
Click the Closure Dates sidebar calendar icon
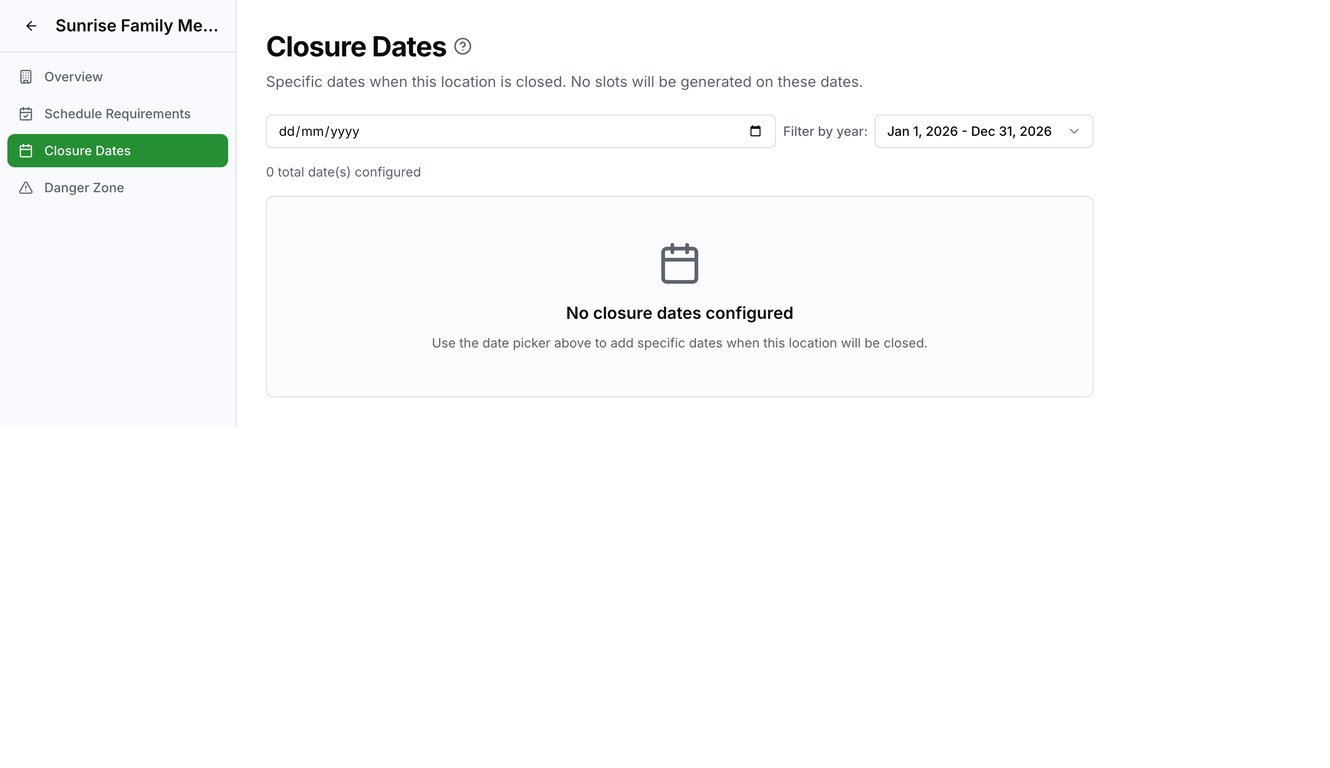click(x=26, y=151)
